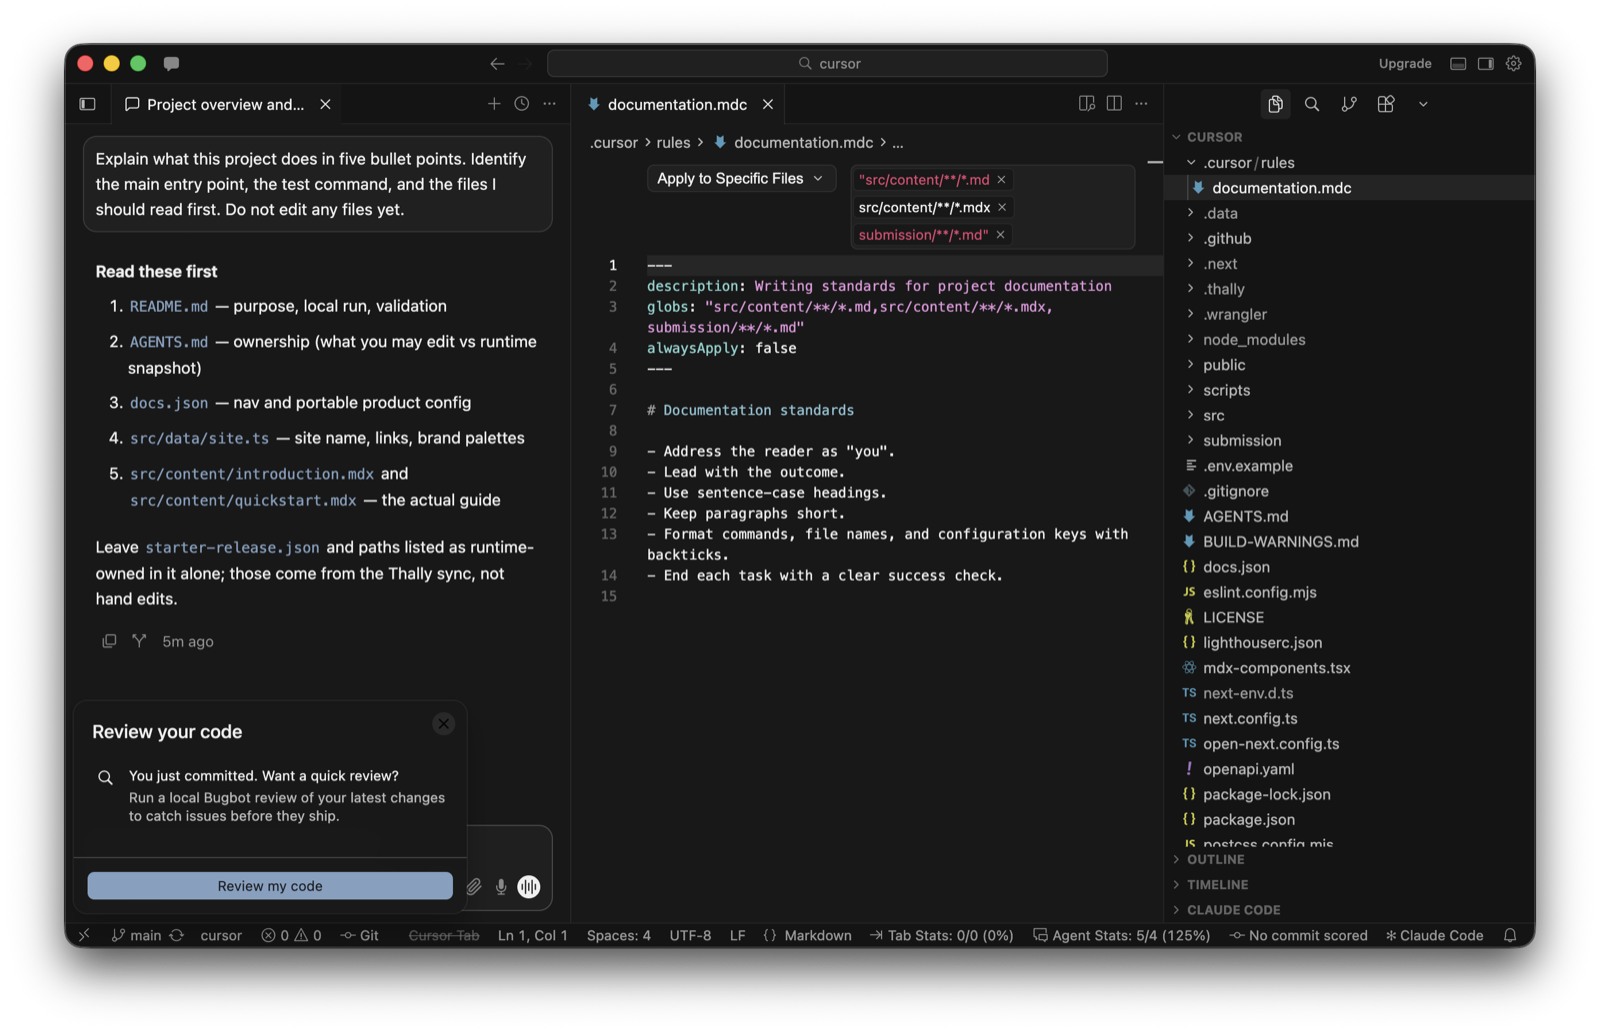
Task: Open the extensions icon in sidebar
Action: click(x=1386, y=104)
